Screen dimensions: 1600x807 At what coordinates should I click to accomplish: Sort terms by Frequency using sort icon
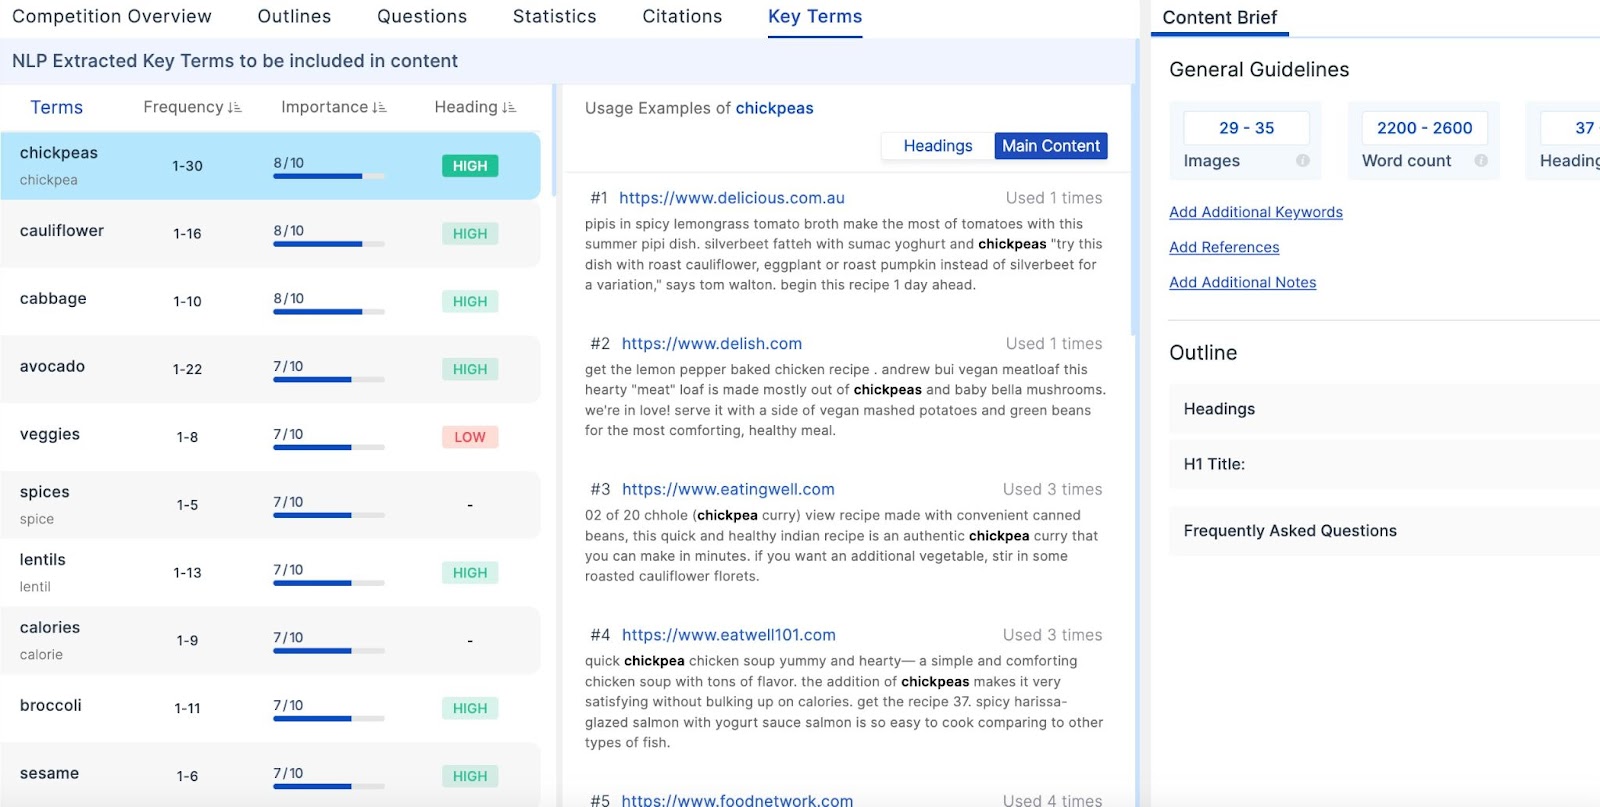point(234,108)
